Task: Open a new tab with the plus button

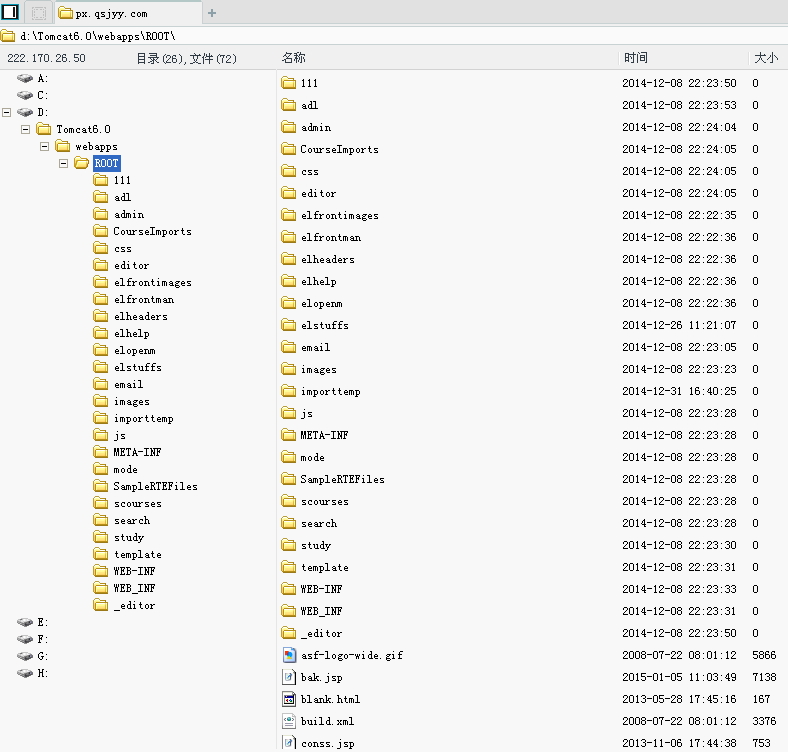Action: pyautogui.click(x=212, y=13)
